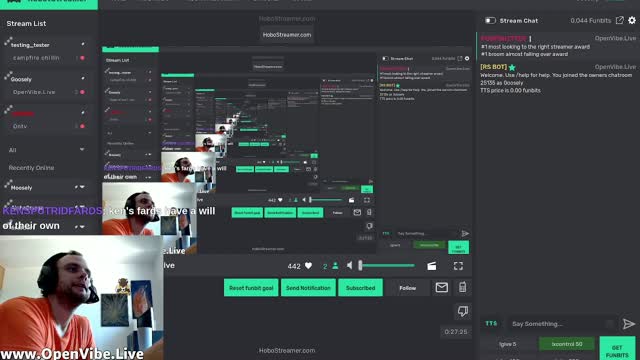
Task: Expand the Moosely stream entry
Action: 82,187
